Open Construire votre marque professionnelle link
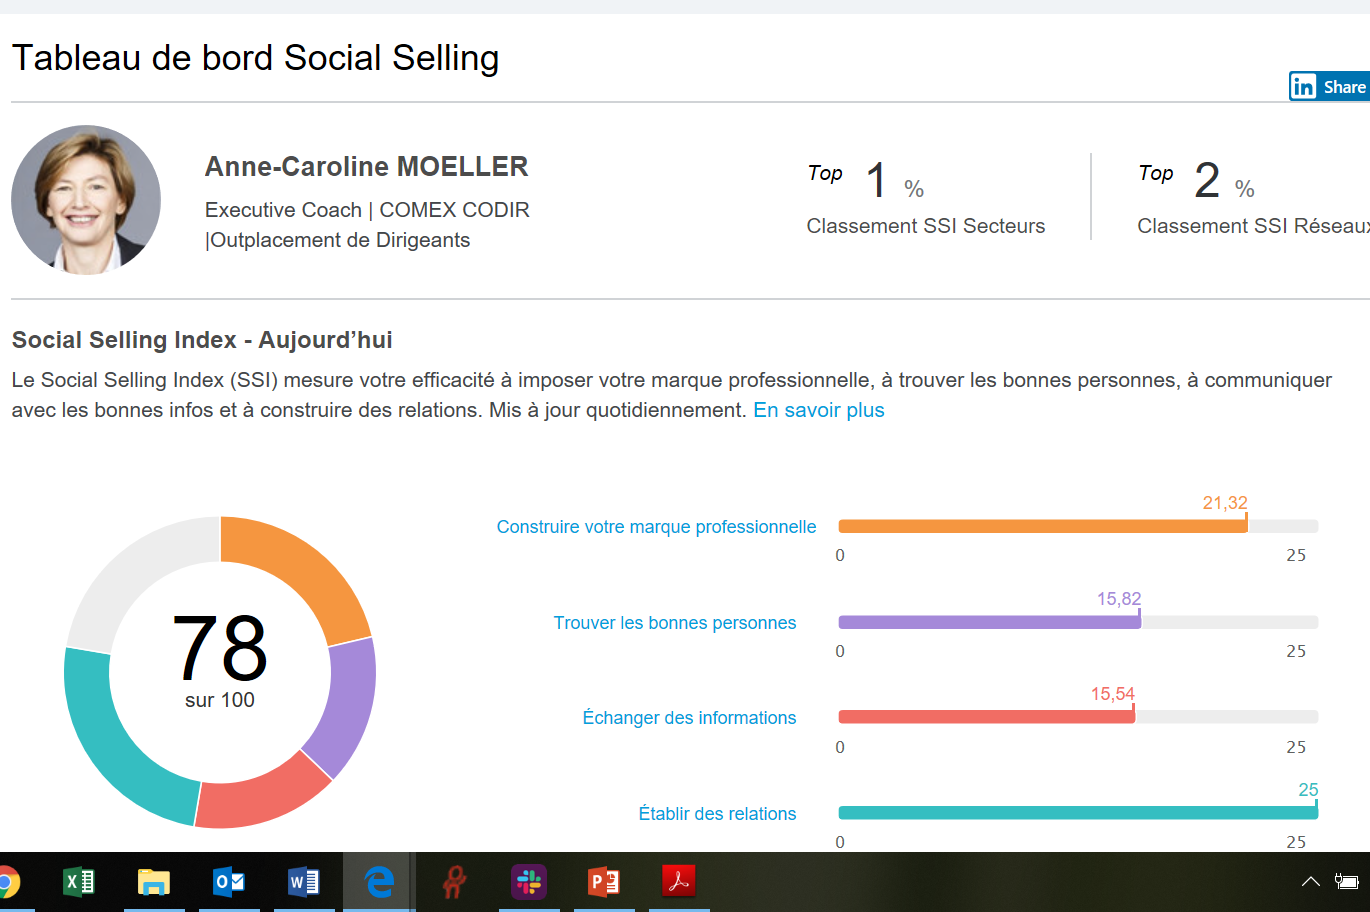 [x=656, y=527]
